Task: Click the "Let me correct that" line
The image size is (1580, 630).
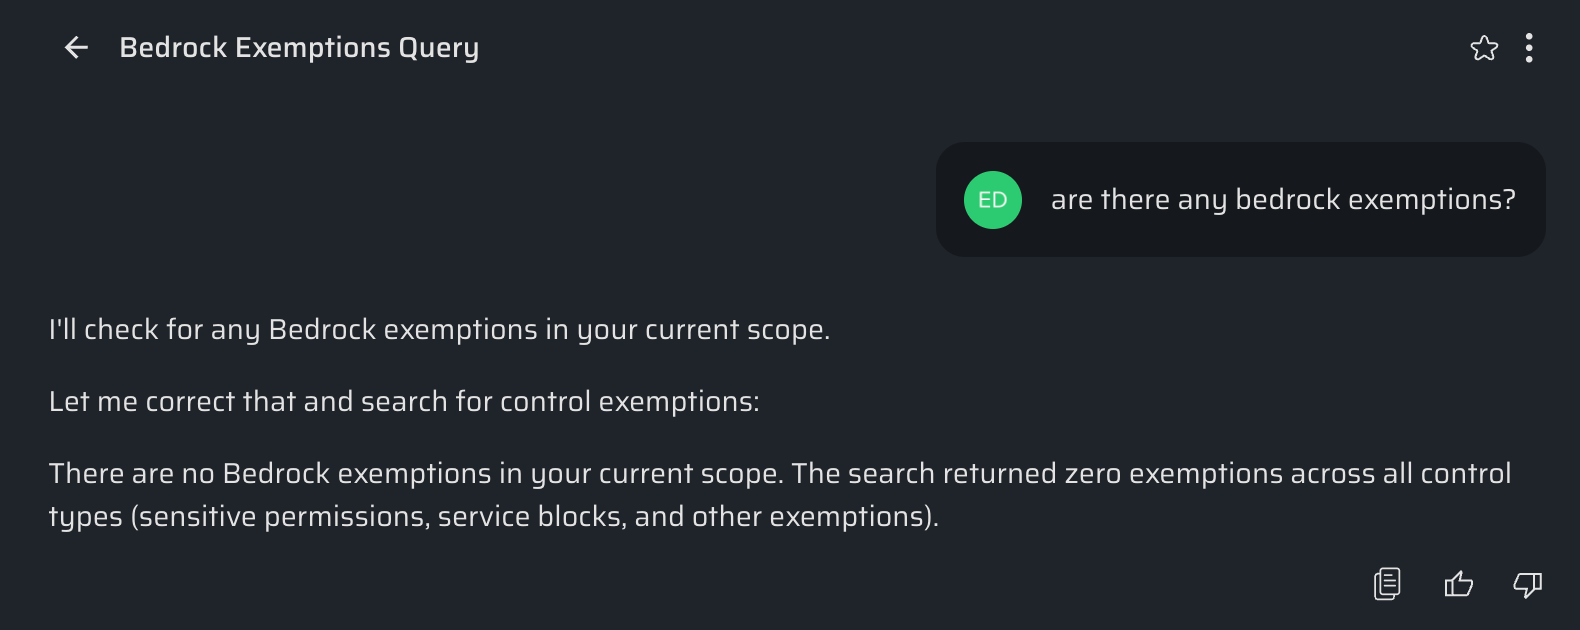Action: tap(404, 401)
